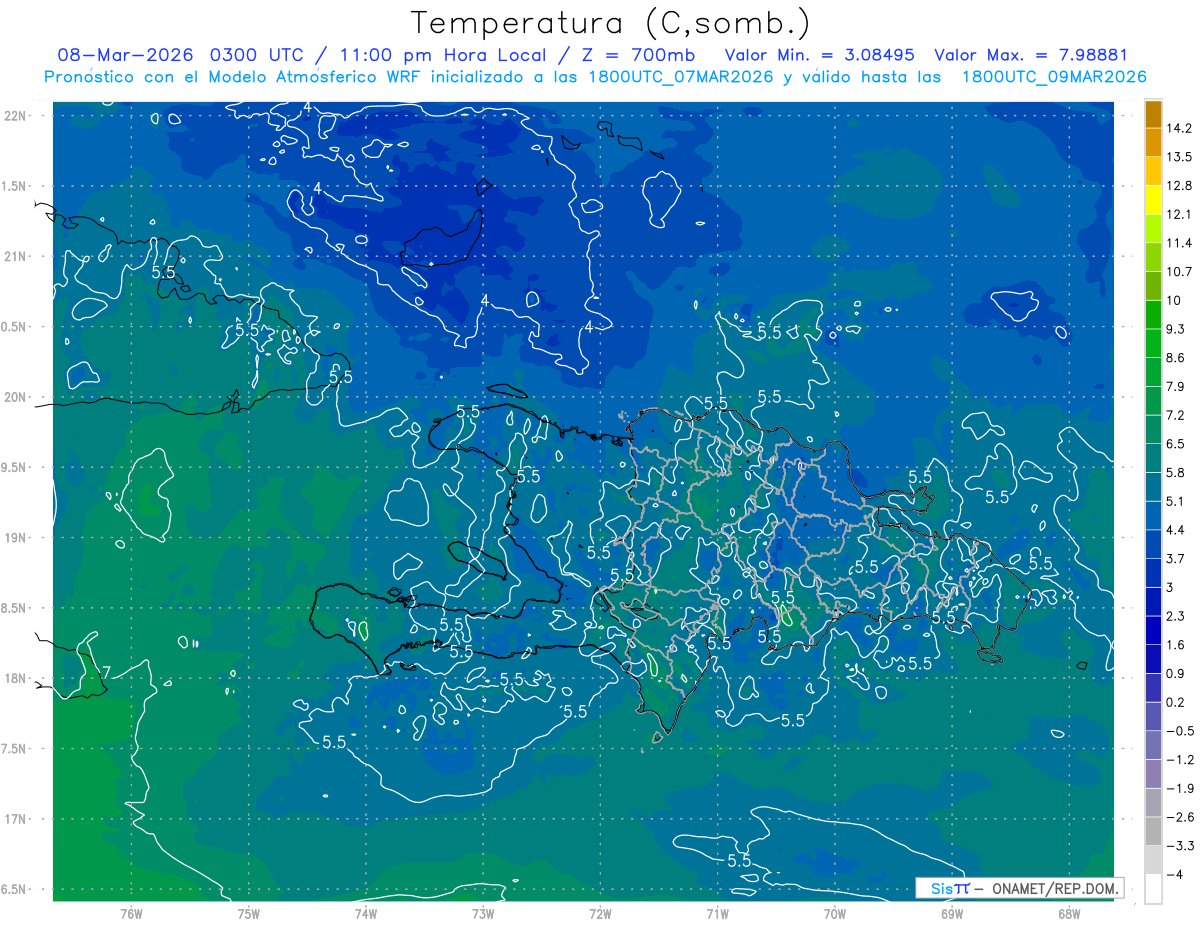The image size is (1200, 927).
Task: Click the "20N" latitude axis label
Action: (16, 397)
